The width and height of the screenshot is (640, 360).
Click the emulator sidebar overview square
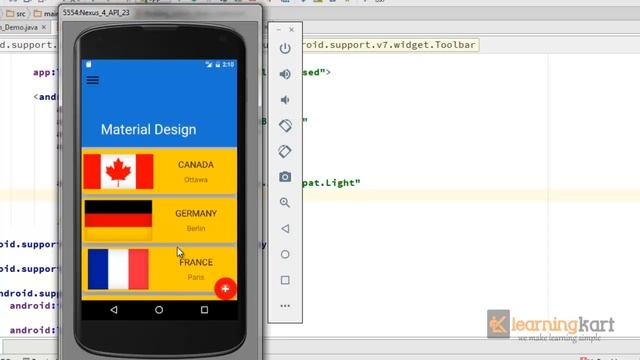pyautogui.click(x=285, y=280)
